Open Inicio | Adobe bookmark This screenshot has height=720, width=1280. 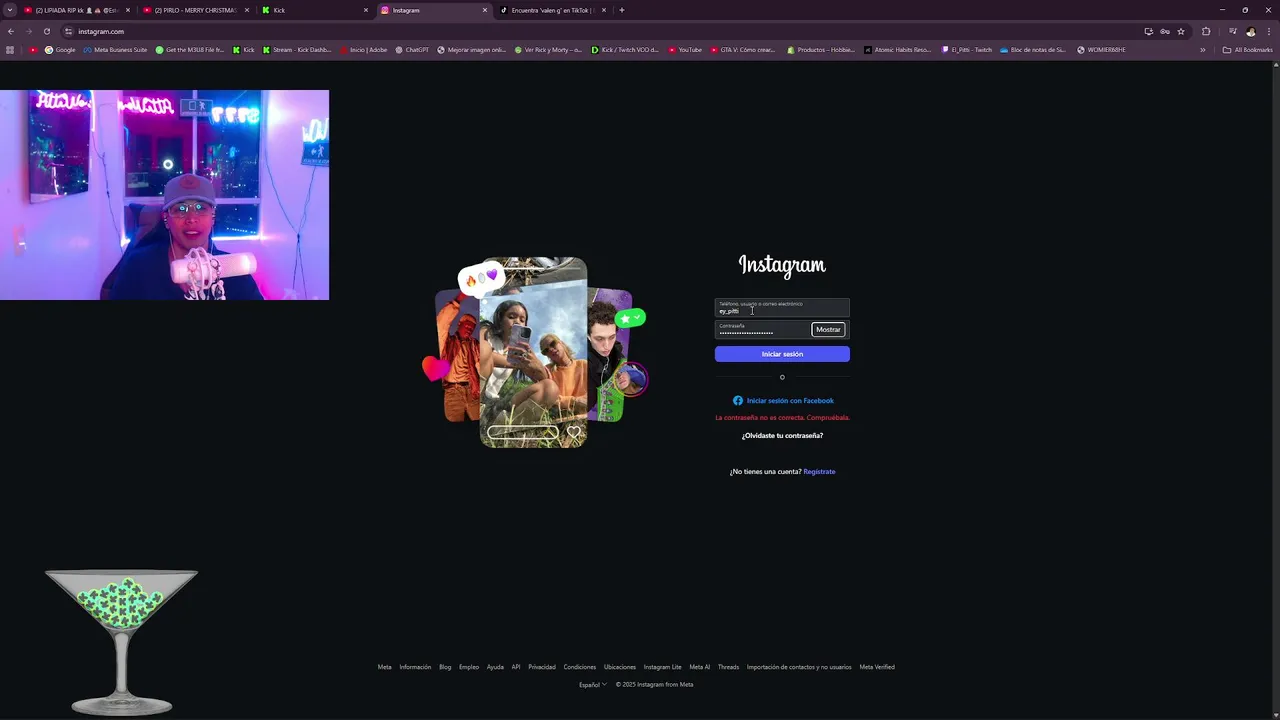point(364,50)
